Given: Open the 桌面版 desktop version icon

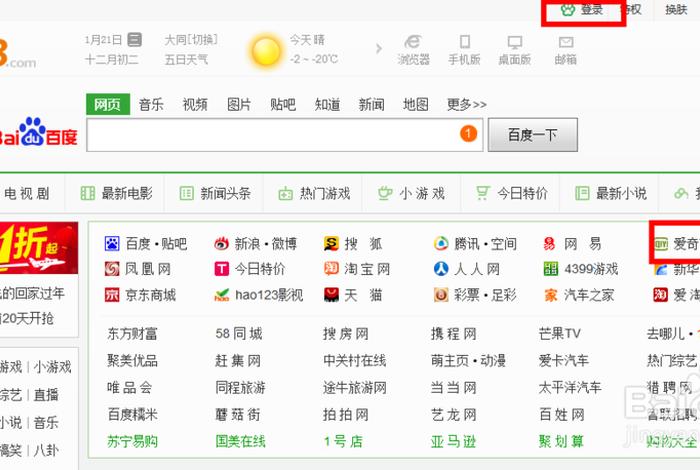Looking at the screenshot, I should click(515, 42).
